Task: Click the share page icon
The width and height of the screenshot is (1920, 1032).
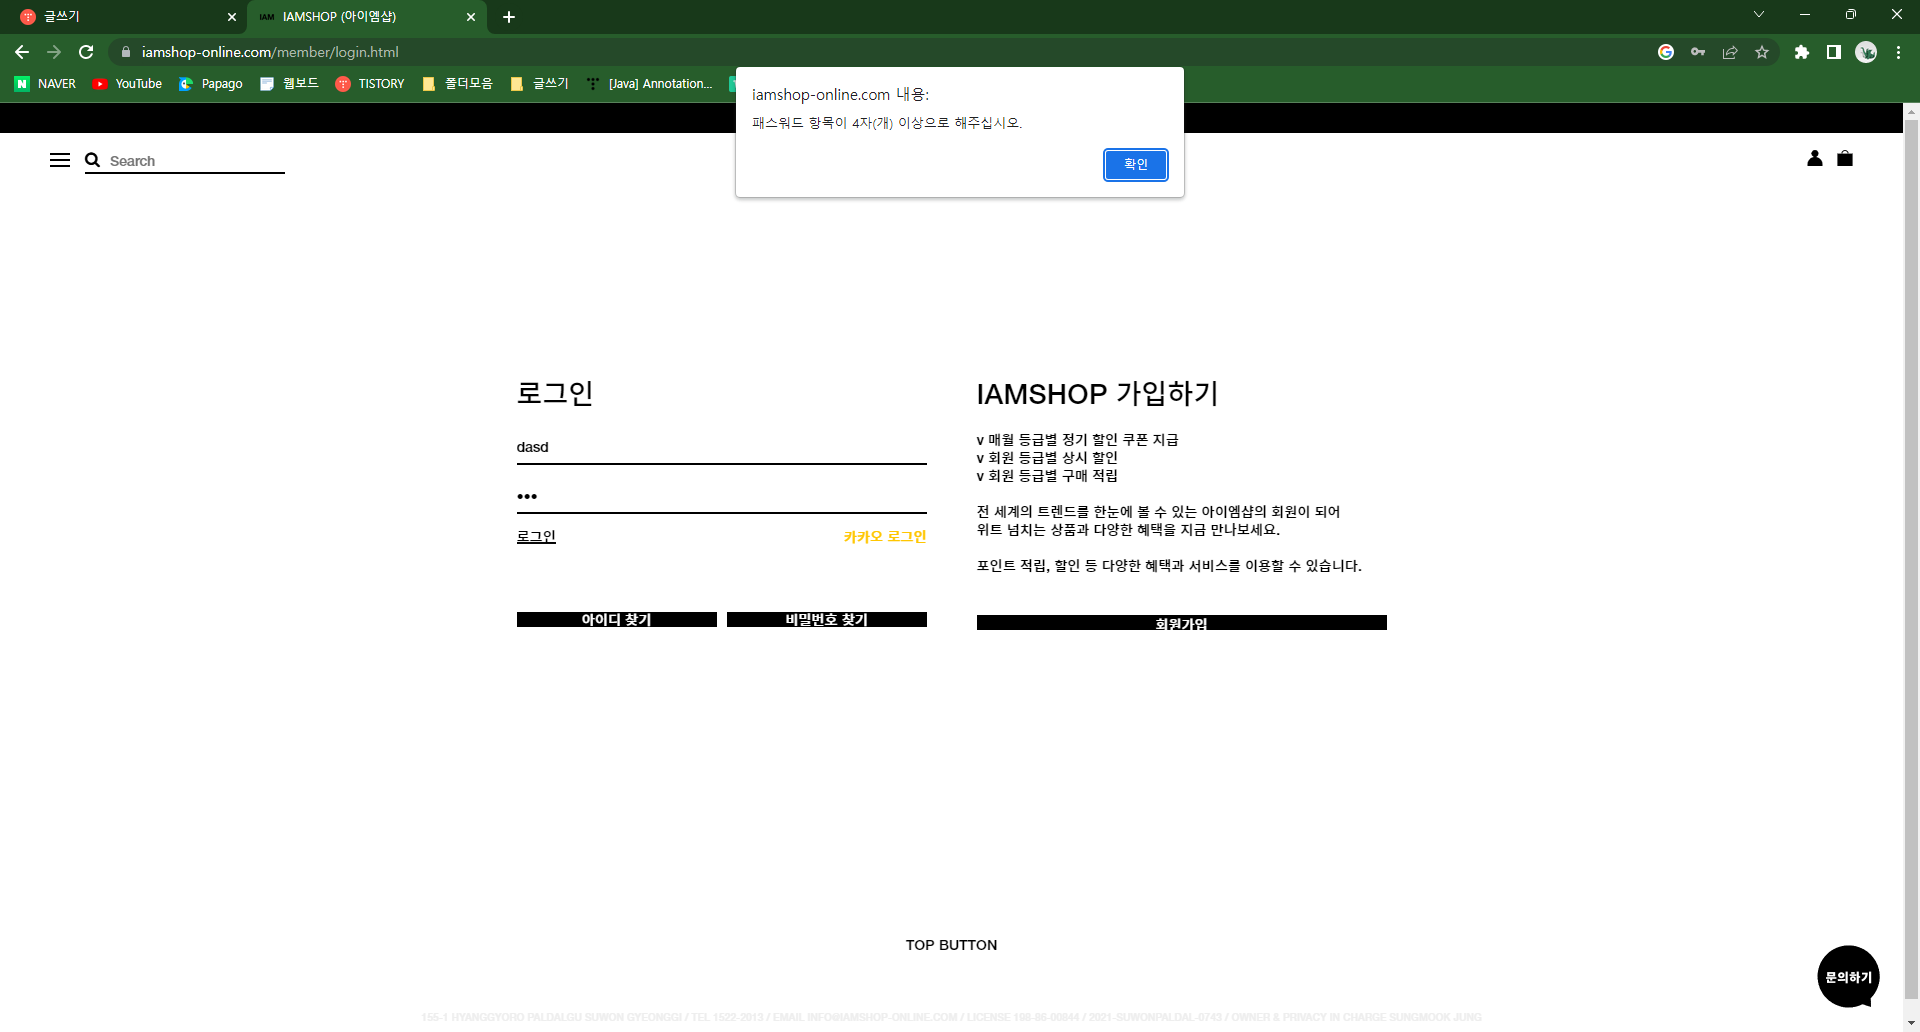Action: tap(1730, 52)
